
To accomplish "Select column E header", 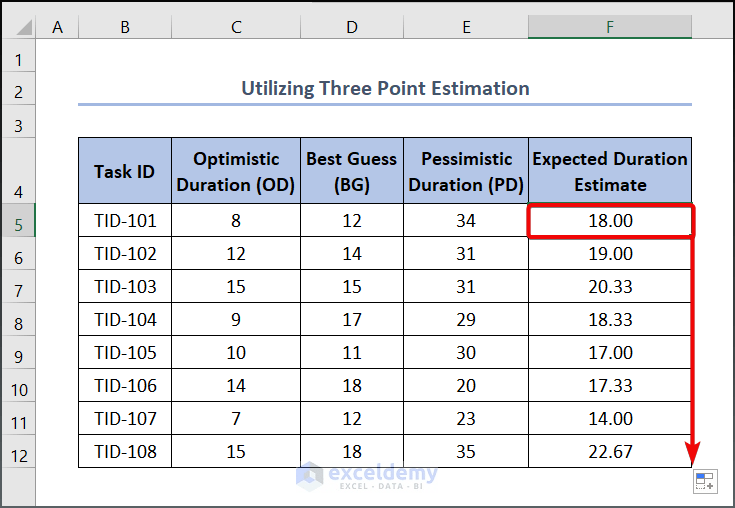I will pos(466,27).
